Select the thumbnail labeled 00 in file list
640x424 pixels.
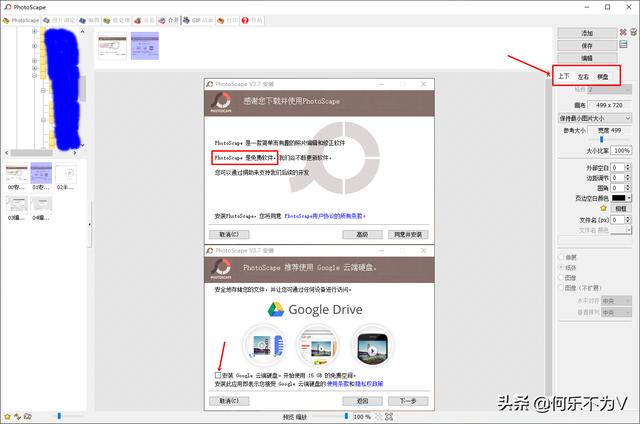point(17,177)
